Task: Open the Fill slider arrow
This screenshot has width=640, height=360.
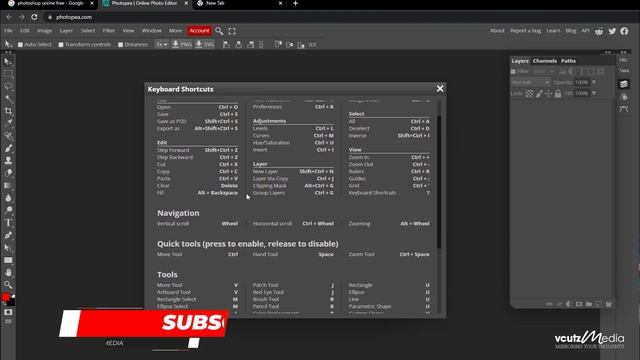Action: (594, 93)
